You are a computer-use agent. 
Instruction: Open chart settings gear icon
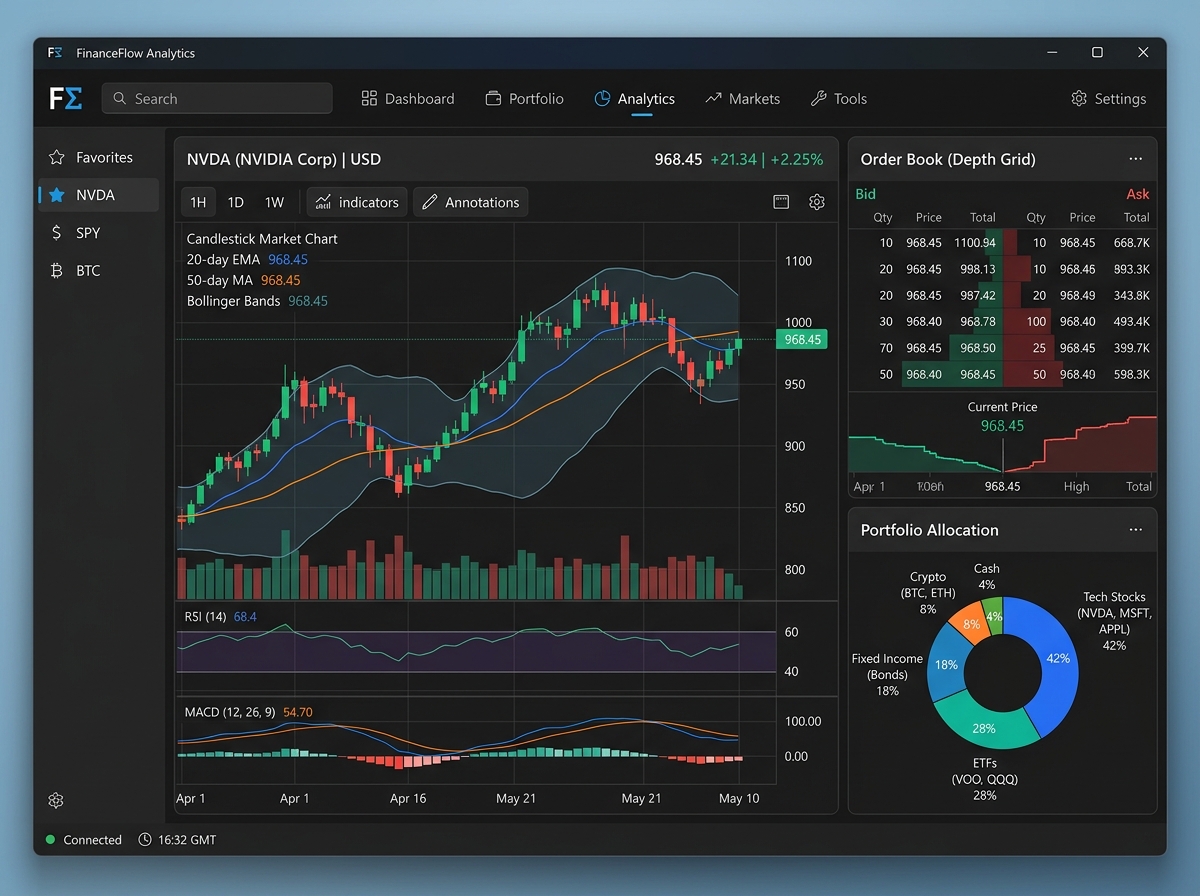click(x=817, y=202)
